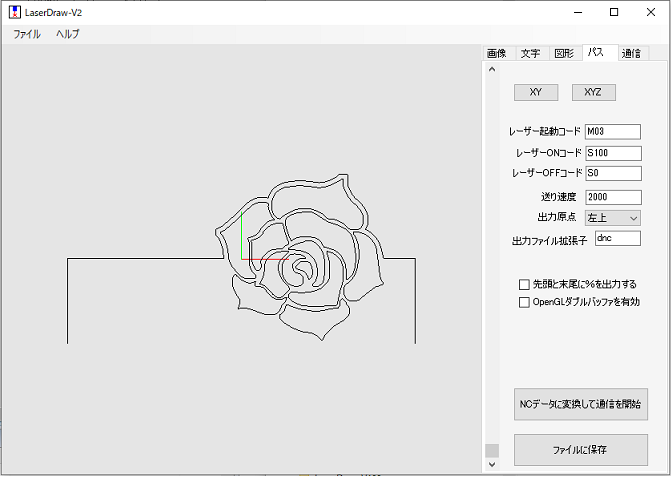Screen dimensions: 671x479
Task: Switch to the 図形 tab
Action: point(564,54)
